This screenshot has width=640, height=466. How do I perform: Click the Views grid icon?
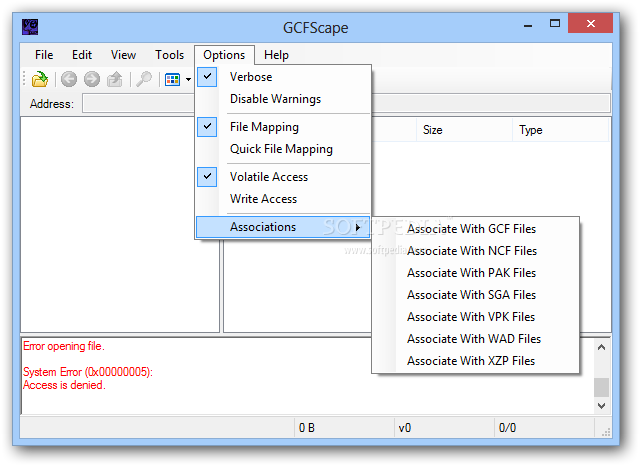(x=172, y=80)
